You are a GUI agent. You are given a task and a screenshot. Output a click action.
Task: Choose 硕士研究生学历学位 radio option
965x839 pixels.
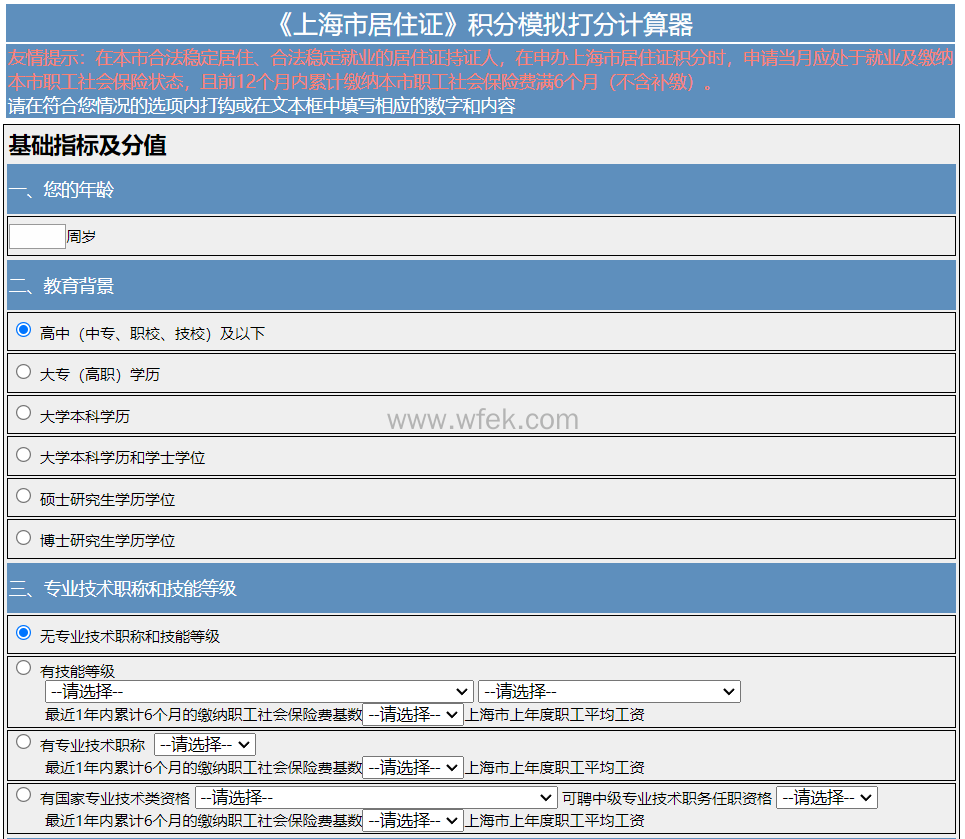[24, 496]
